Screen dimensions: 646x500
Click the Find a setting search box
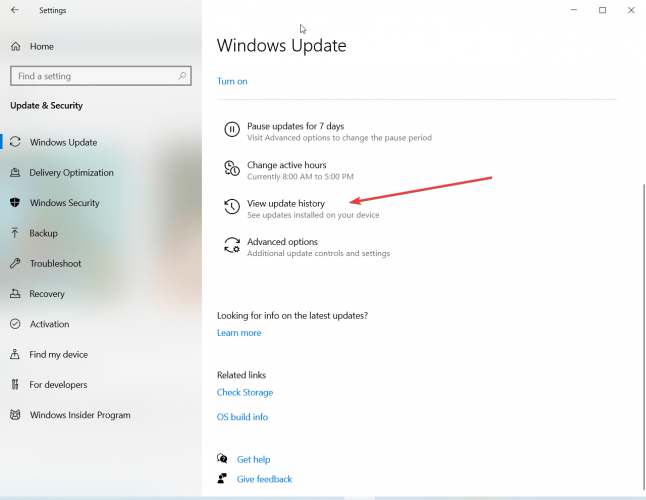point(101,76)
